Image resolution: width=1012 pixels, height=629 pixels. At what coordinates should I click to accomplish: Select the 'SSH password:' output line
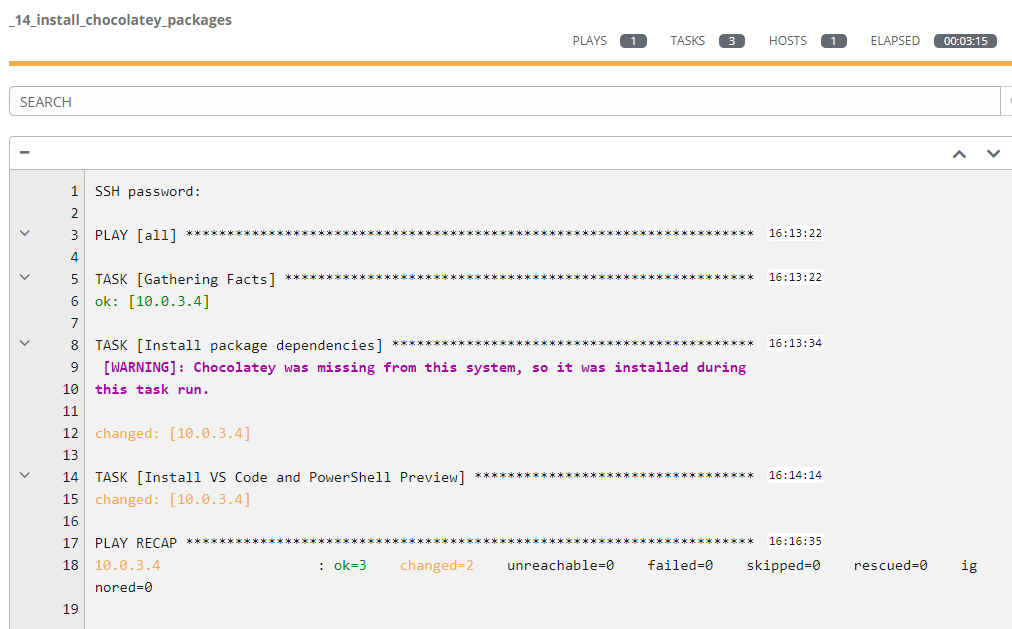tap(148, 192)
